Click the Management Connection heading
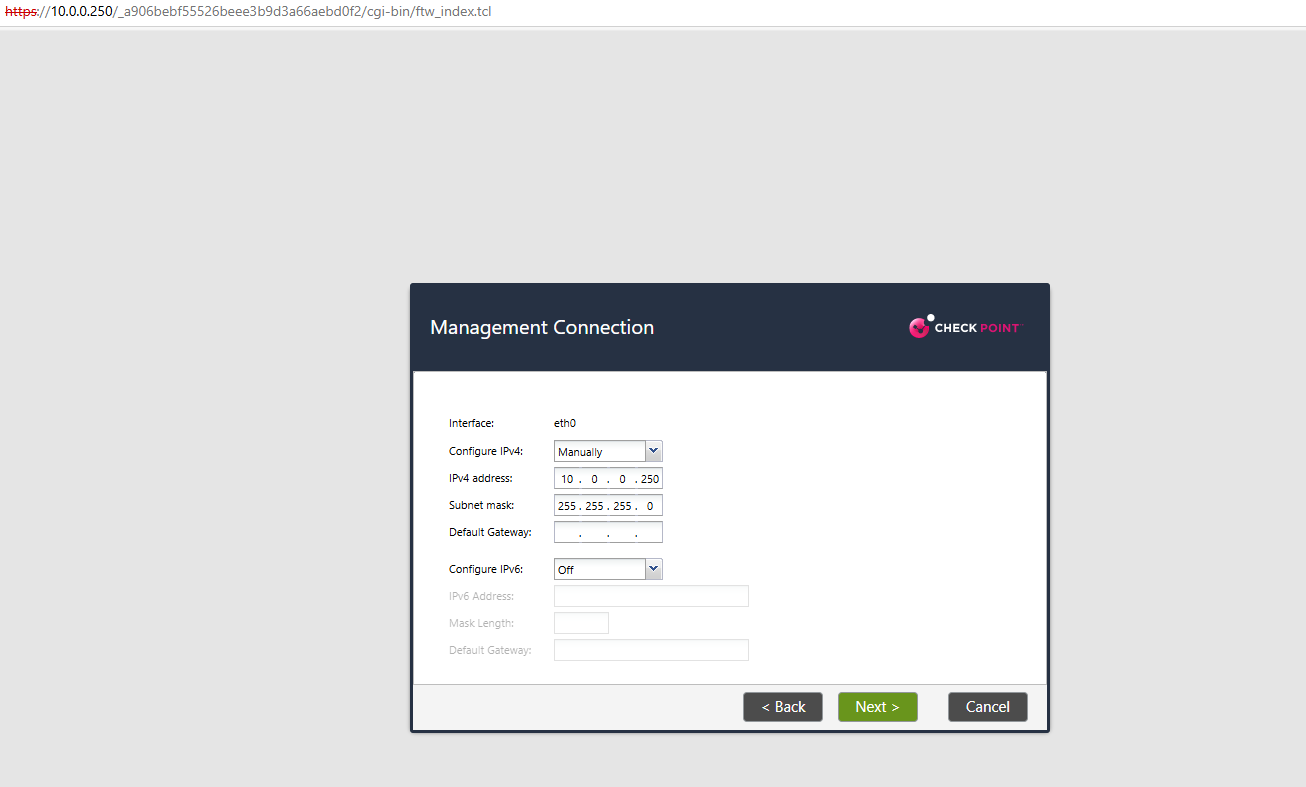Viewport: 1306px width, 787px height. click(x=542, y=327)
